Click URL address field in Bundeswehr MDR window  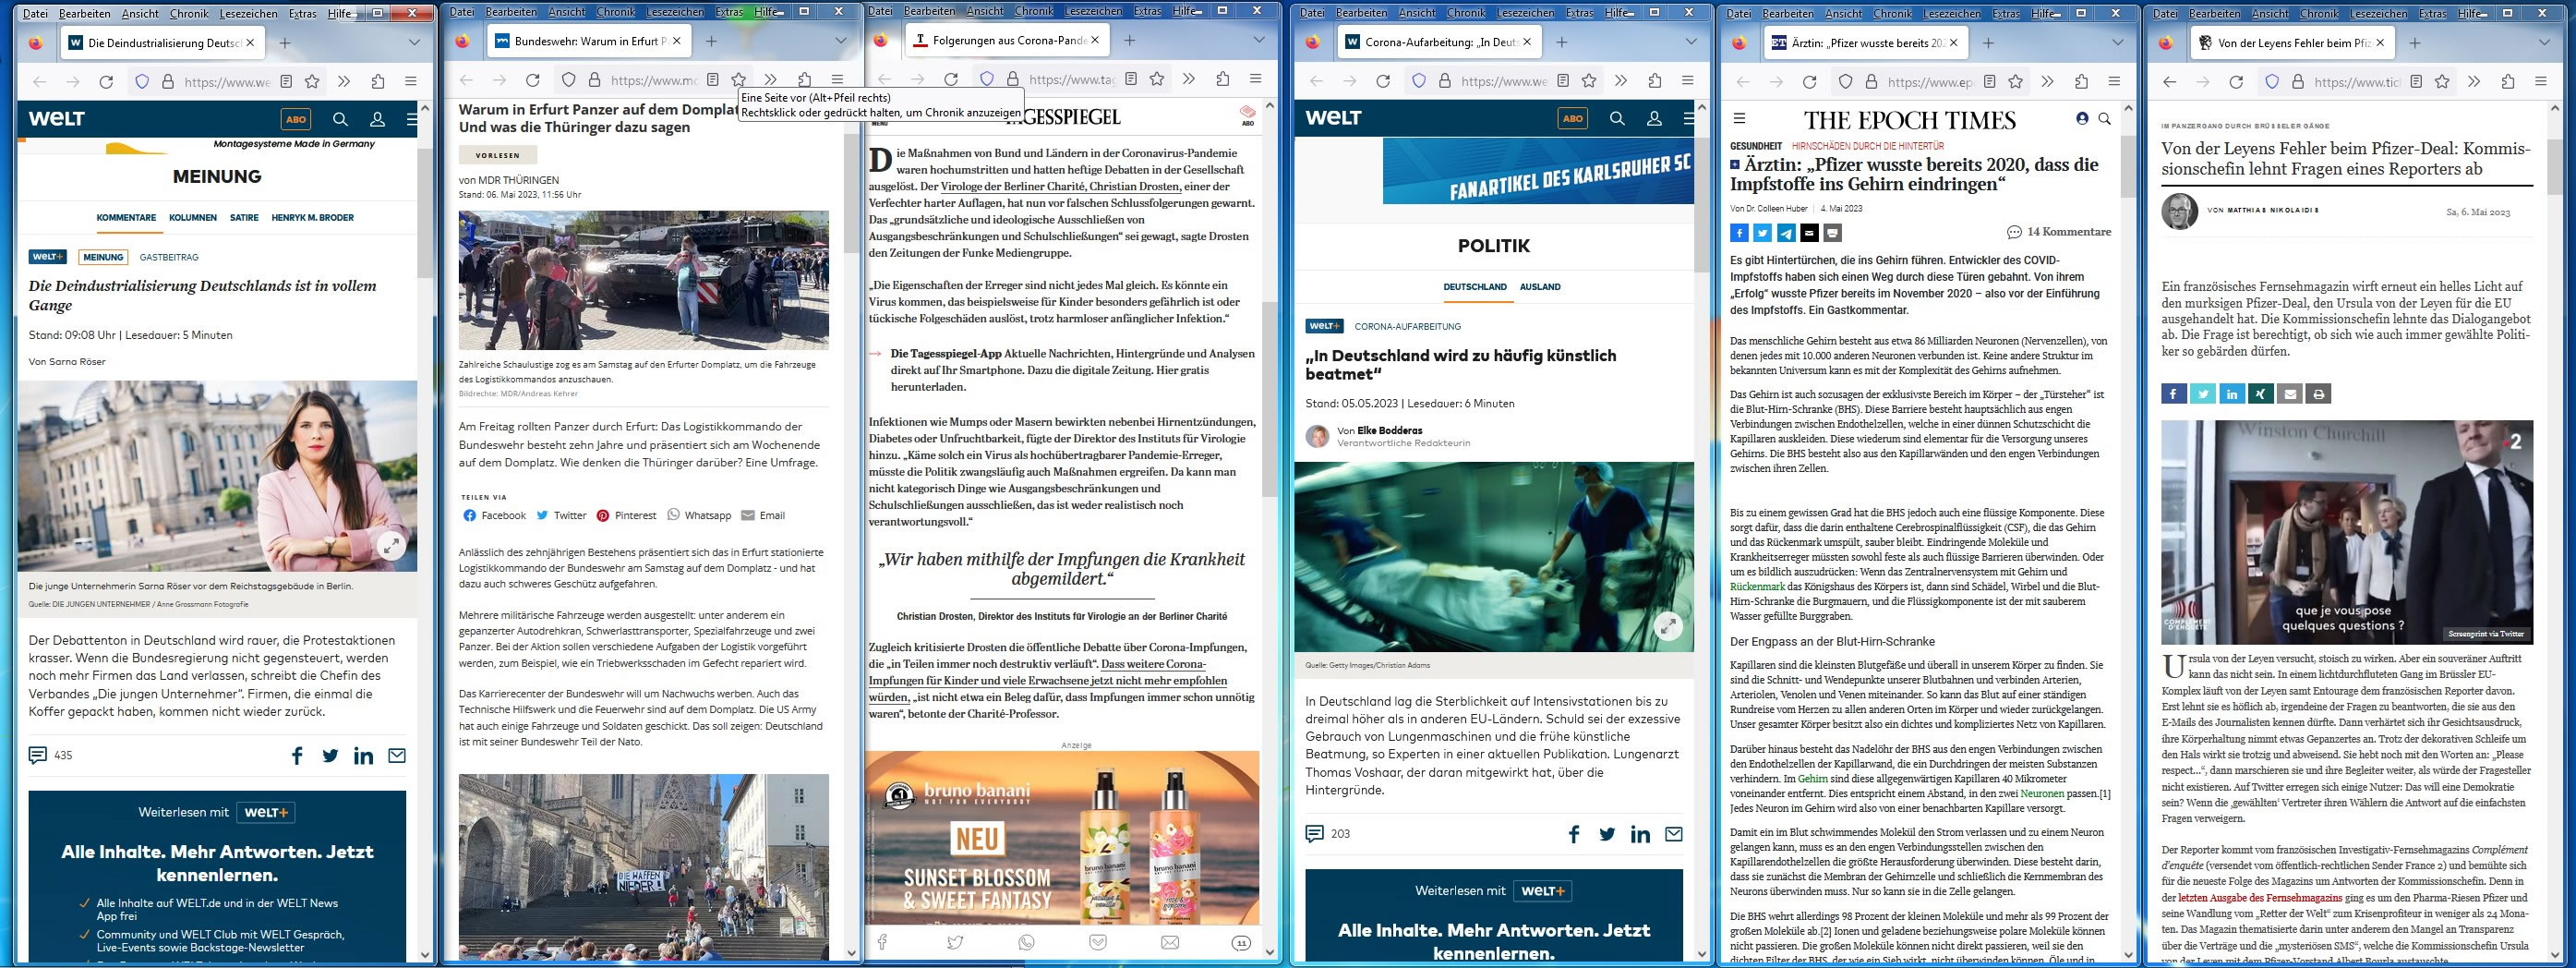[x=655, y=80]
